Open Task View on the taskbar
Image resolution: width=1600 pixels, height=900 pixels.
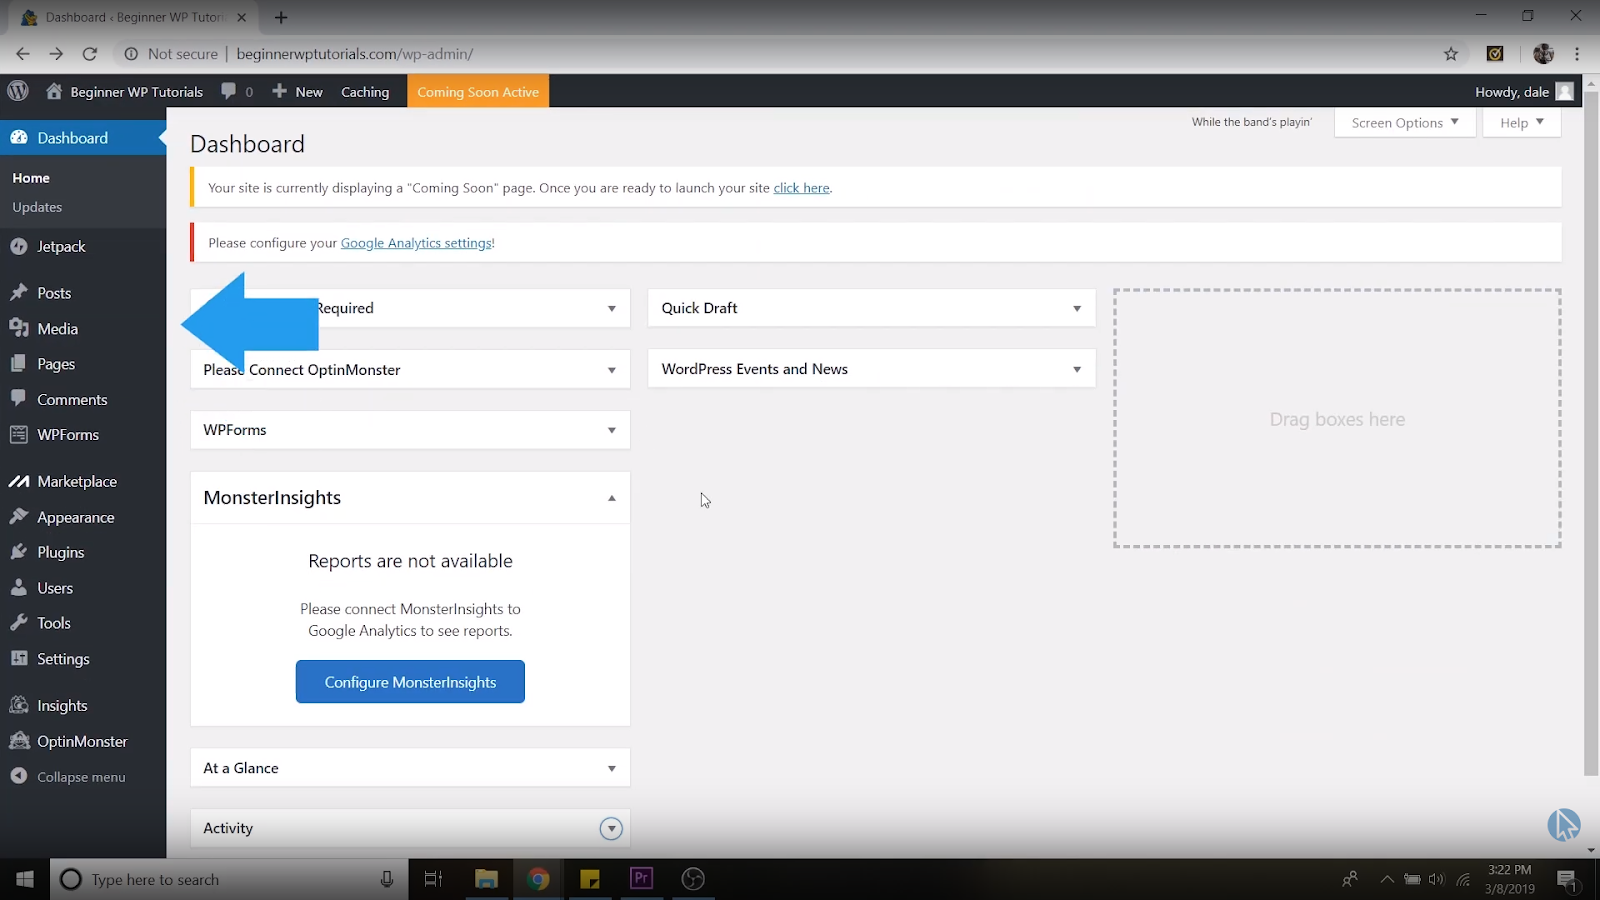433,879
